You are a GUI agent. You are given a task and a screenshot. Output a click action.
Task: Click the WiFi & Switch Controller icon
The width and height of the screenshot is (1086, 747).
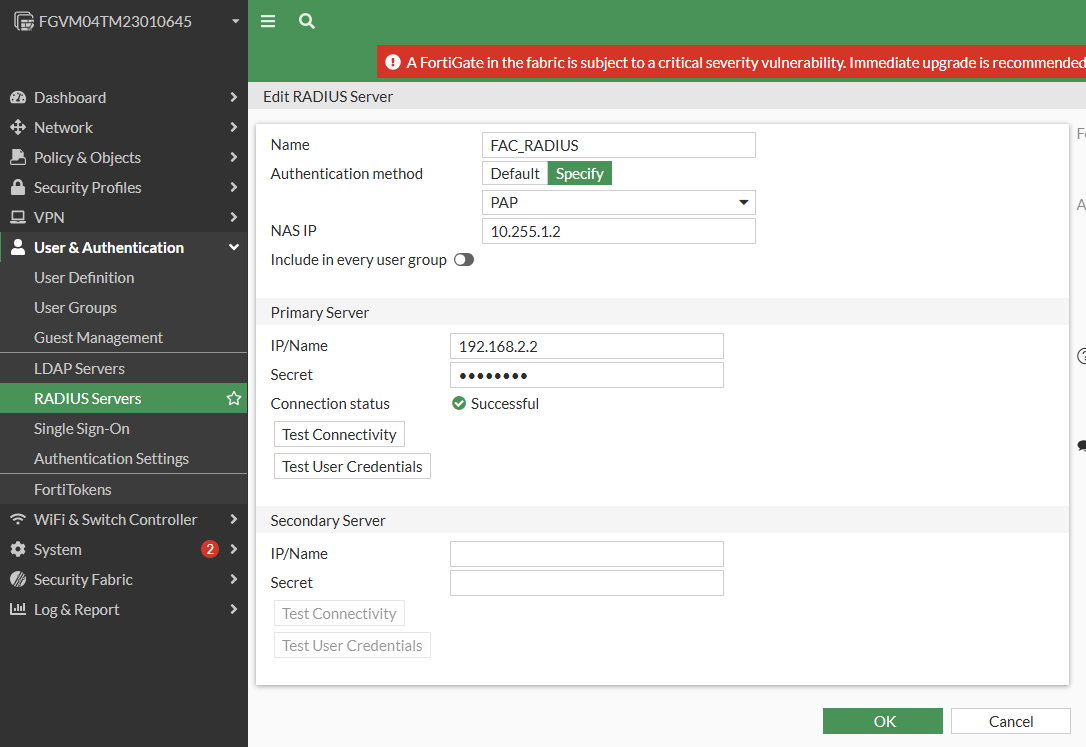pos(17,520)
